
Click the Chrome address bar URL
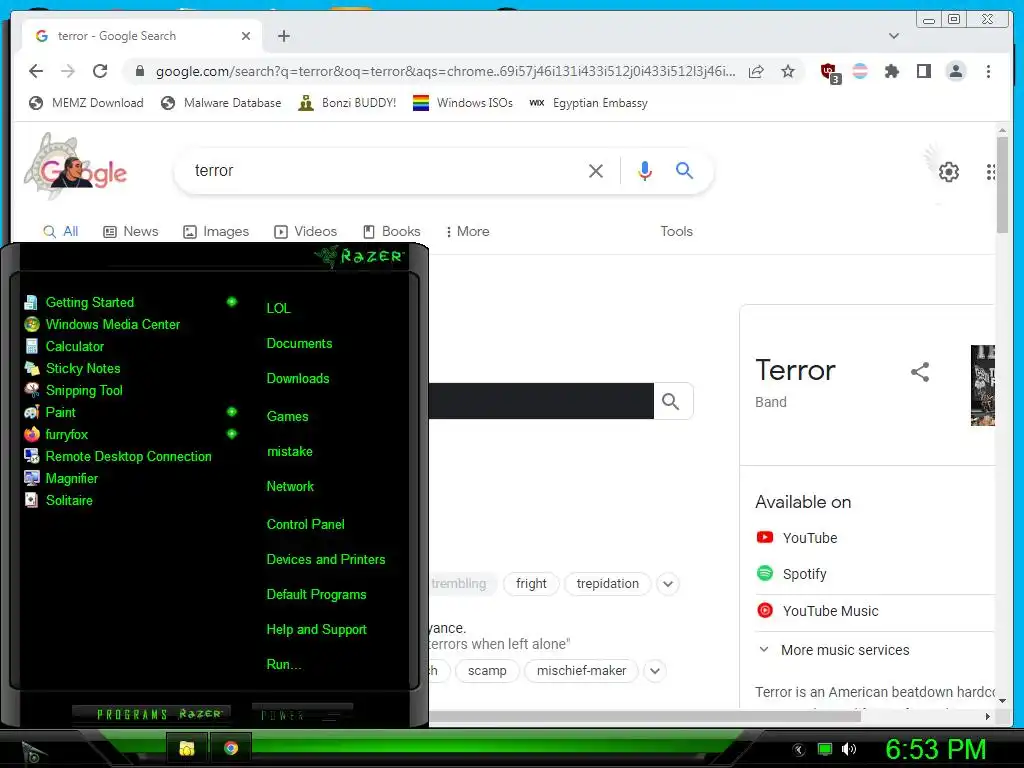click(x=445, y=71)
